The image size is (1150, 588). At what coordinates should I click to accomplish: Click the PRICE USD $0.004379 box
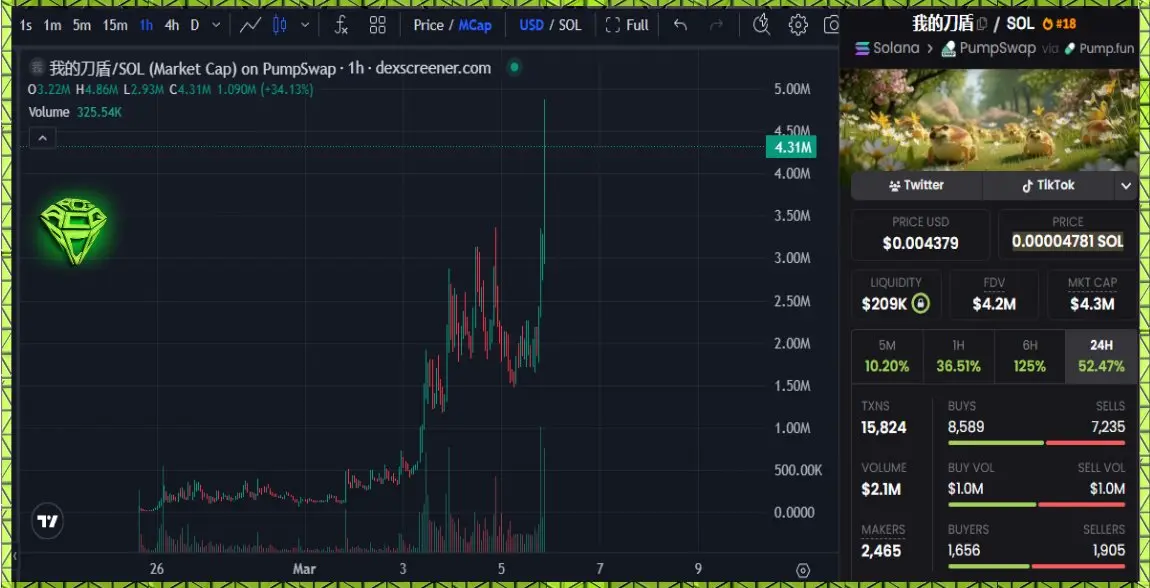tap(920, 234)
